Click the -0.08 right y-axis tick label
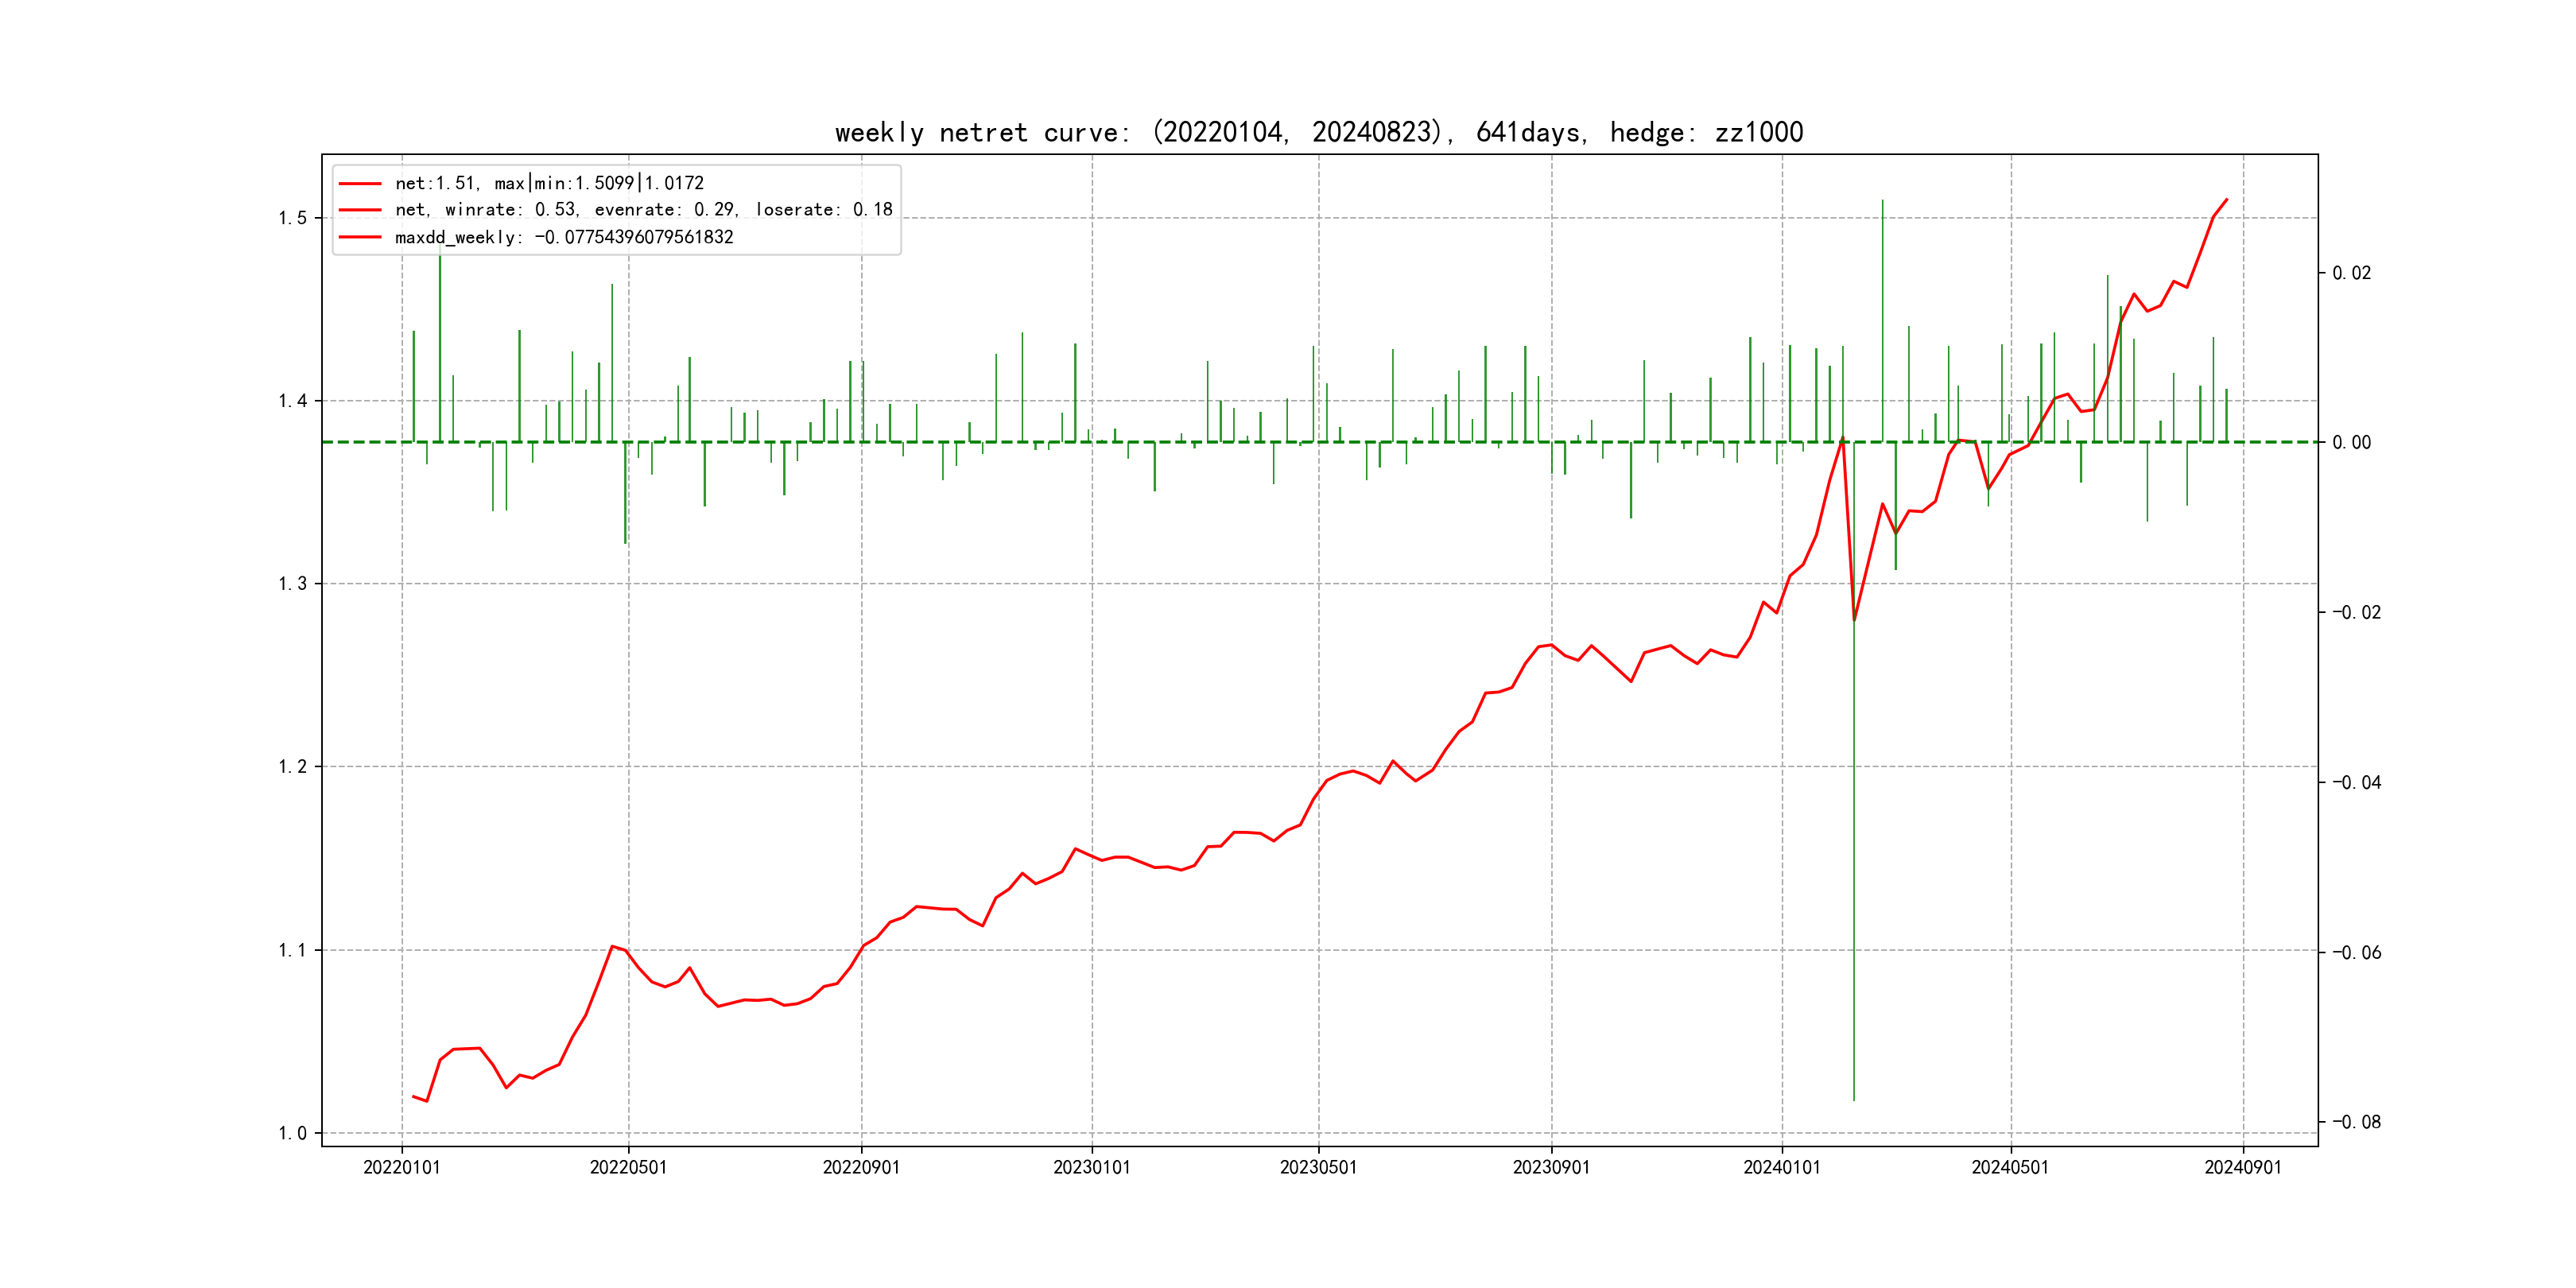 pyautogui.click(x=2356, y=1122)
